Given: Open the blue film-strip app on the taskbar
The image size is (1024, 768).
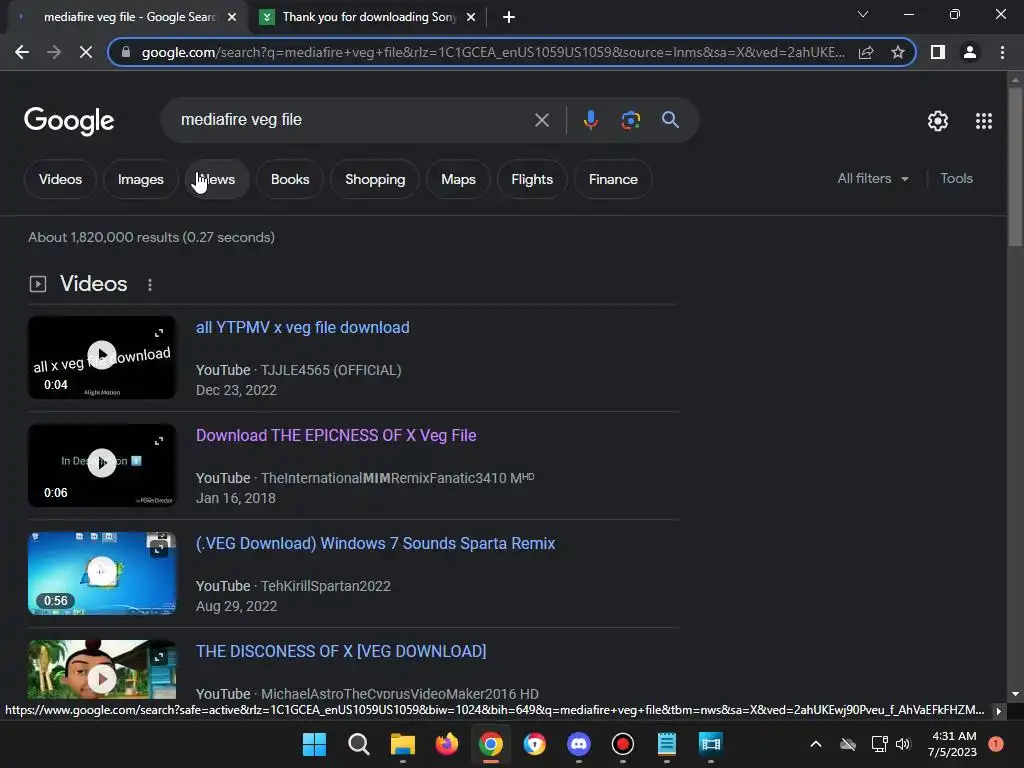Looking at the screenshot, I should point(710,744).
